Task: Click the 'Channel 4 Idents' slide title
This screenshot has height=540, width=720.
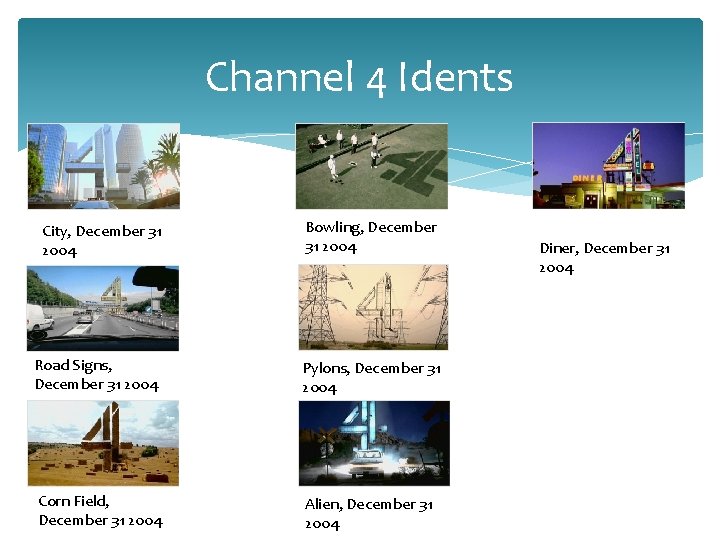Action: 359,77
